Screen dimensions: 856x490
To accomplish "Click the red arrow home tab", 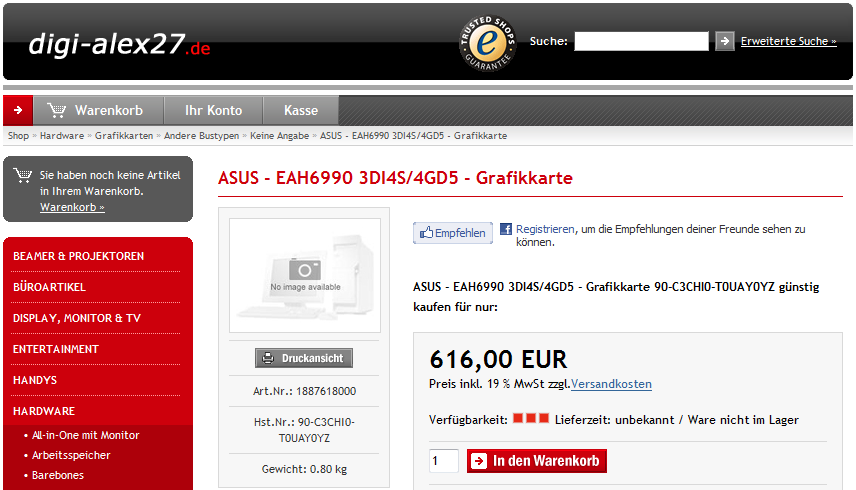I will [18, 110].
